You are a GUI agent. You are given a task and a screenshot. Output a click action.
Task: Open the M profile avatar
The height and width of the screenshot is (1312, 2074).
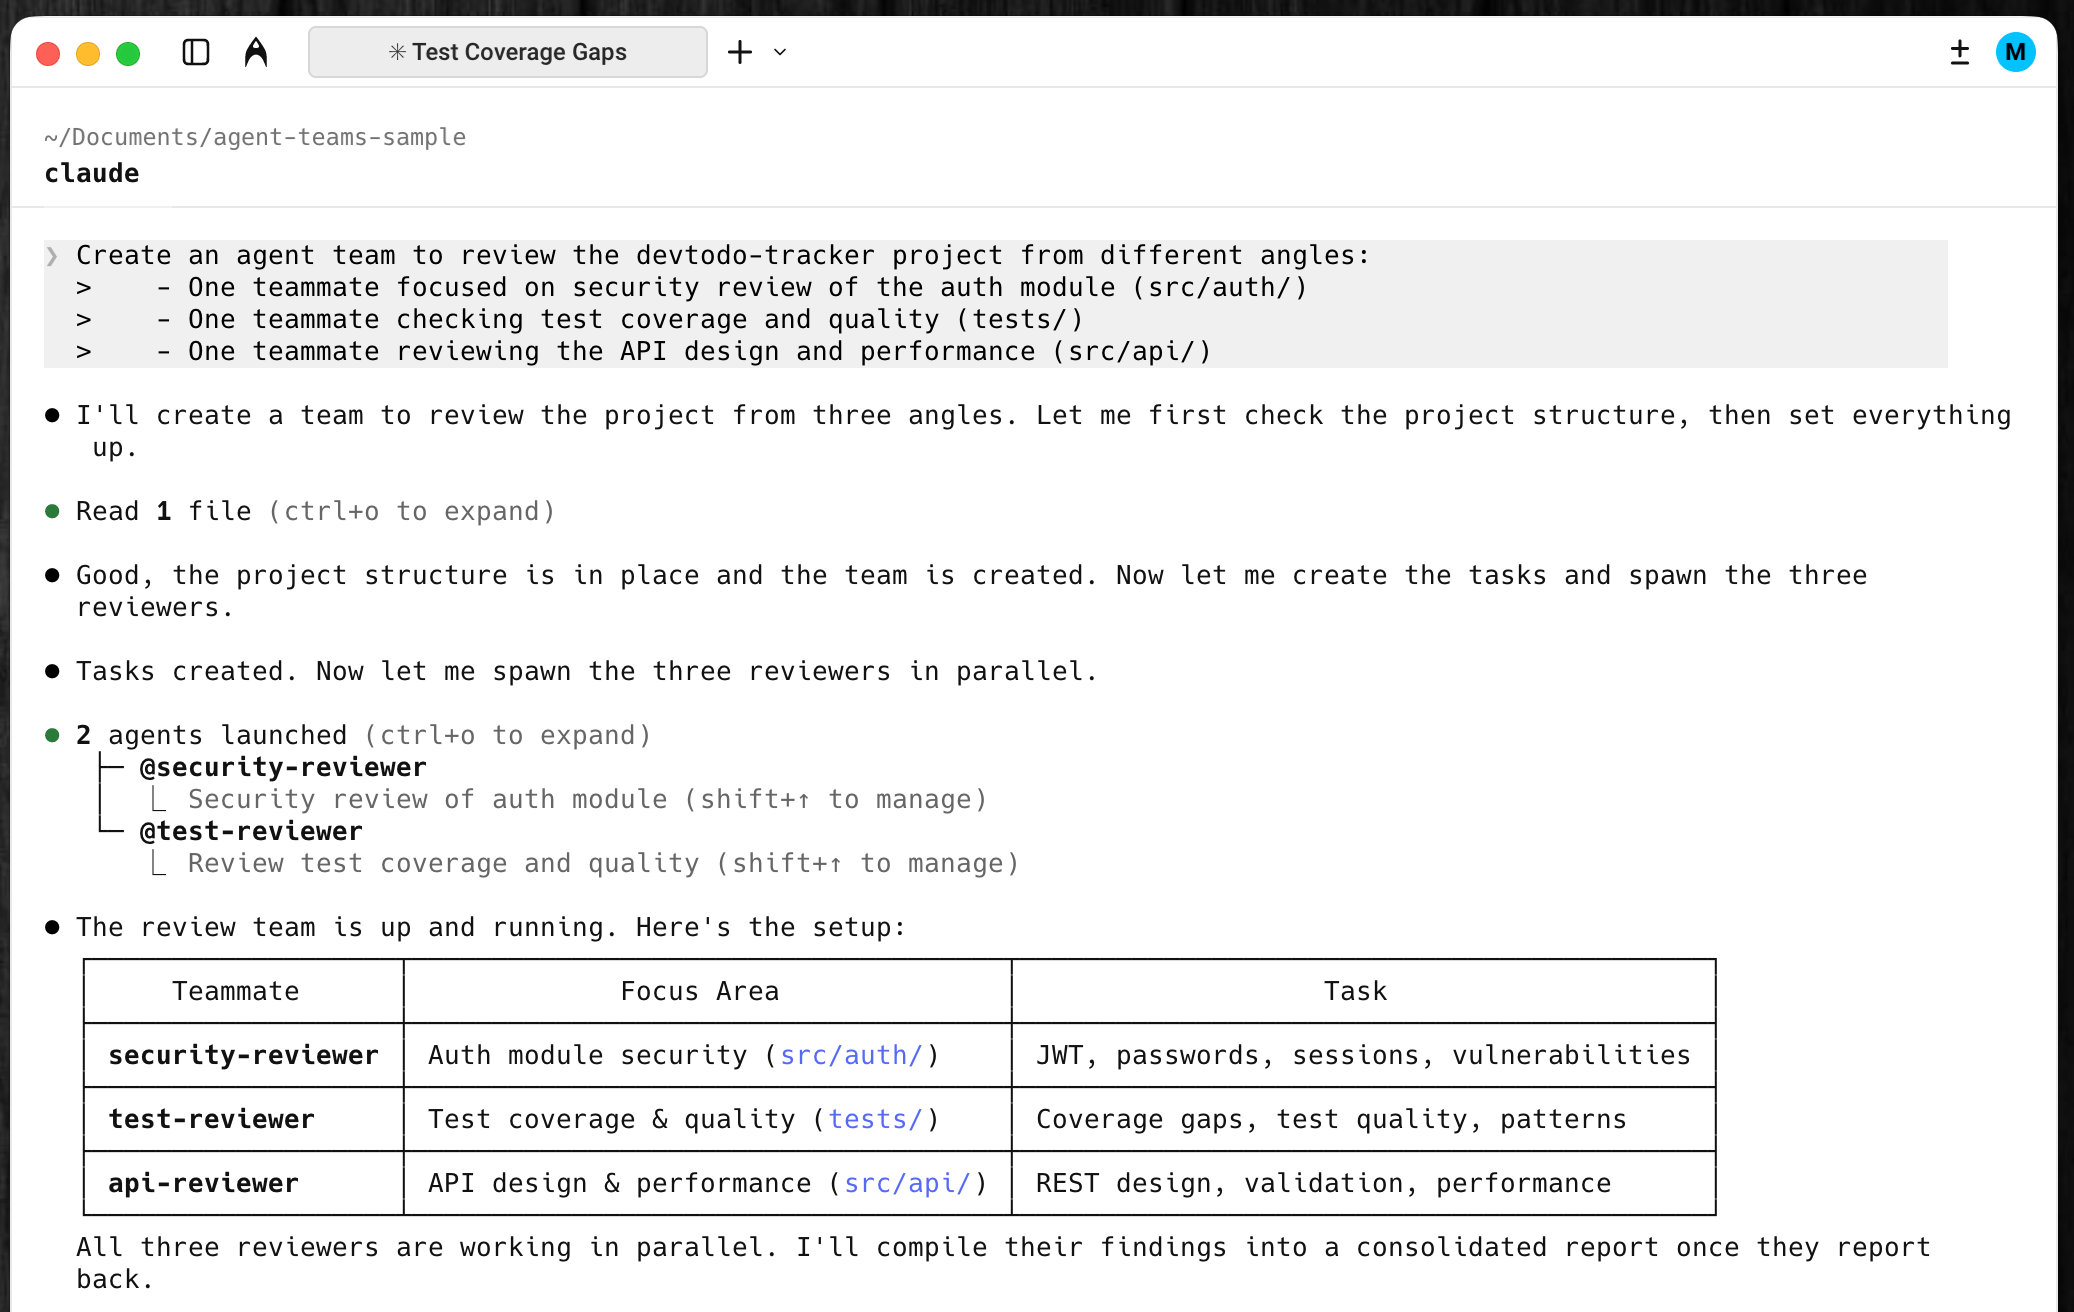[x=2015, y=52]
